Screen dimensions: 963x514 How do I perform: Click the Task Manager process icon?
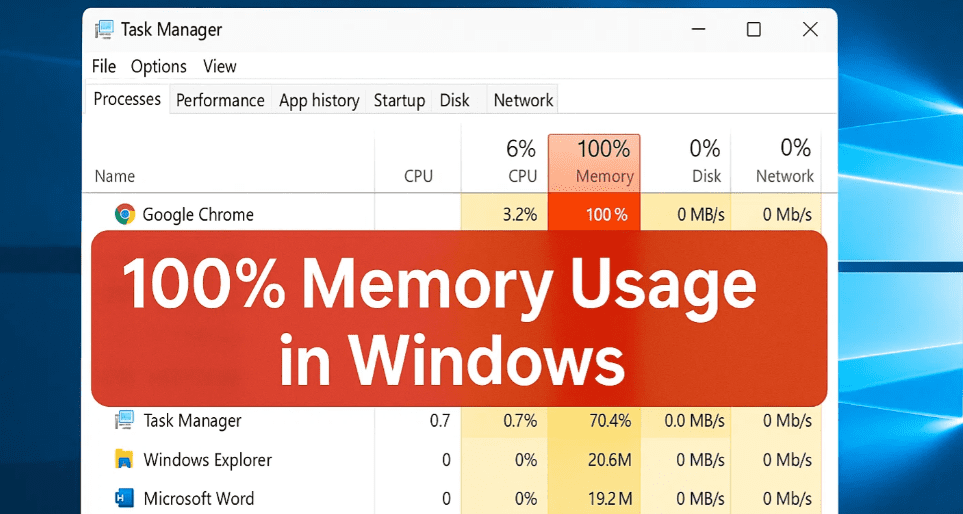[x=125, y=420]
